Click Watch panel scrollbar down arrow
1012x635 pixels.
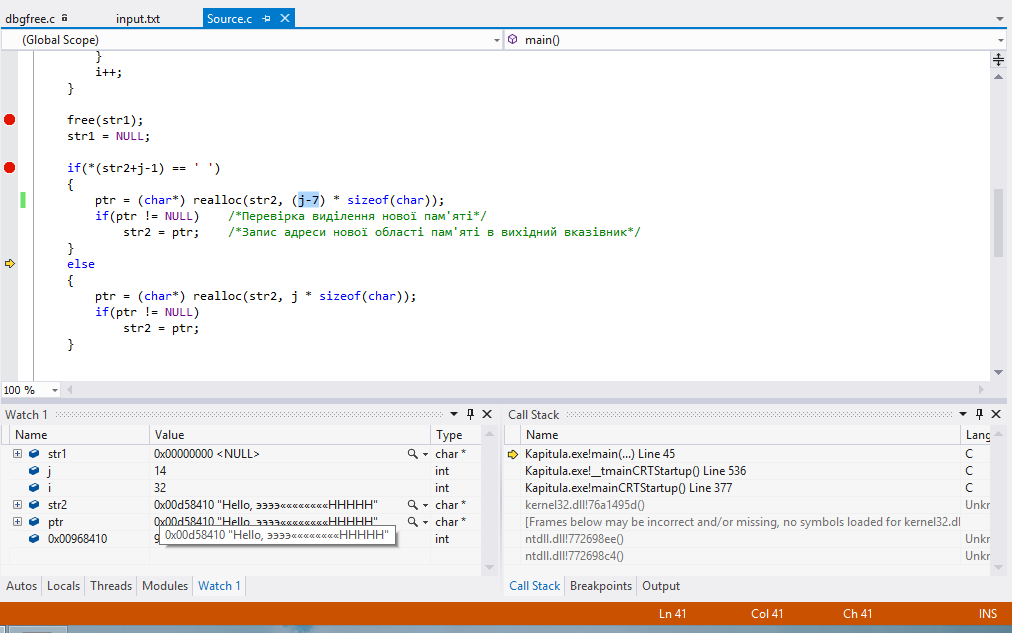(489, 568)
